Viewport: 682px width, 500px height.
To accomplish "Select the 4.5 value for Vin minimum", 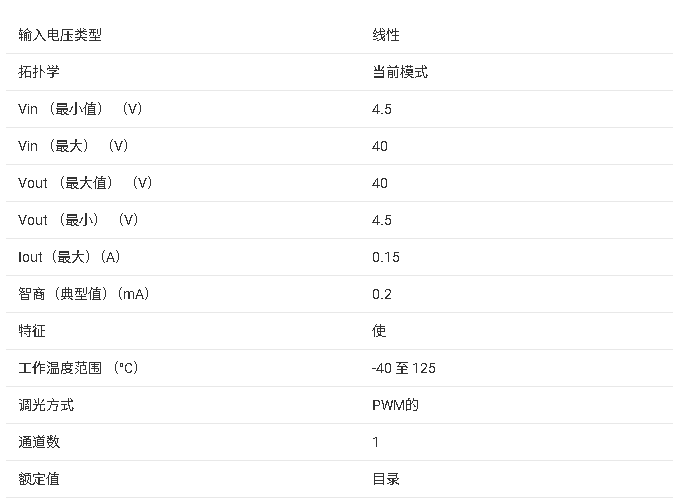I will coord(382,109).
